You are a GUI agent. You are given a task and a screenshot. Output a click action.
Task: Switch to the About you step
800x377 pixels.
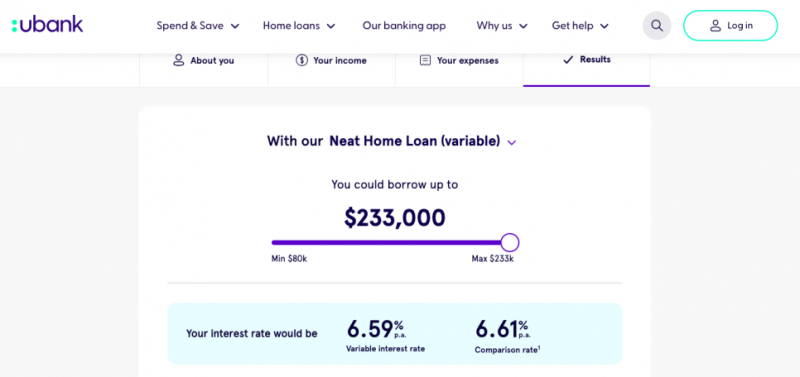tap(203, 61)
